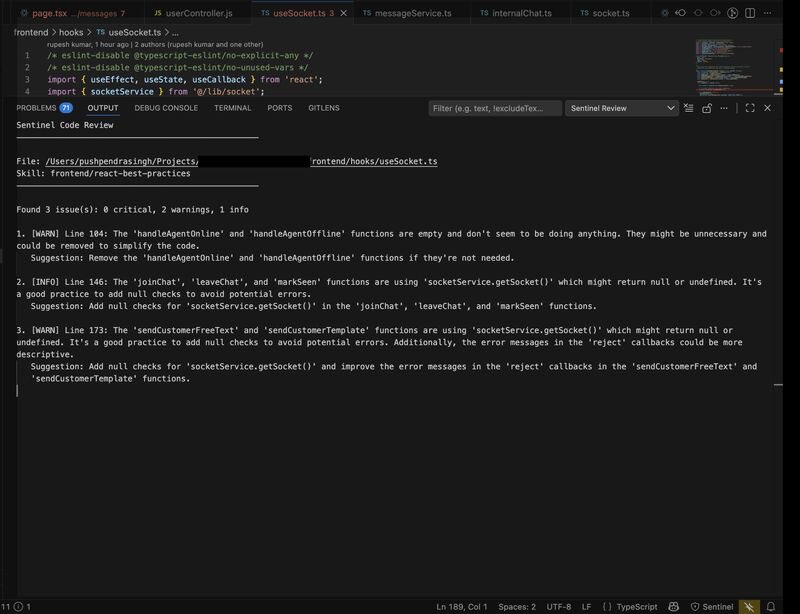This screenshot has height=614, width=800.
Task: Change file encoding UTF-8
Action: point(559,606)
